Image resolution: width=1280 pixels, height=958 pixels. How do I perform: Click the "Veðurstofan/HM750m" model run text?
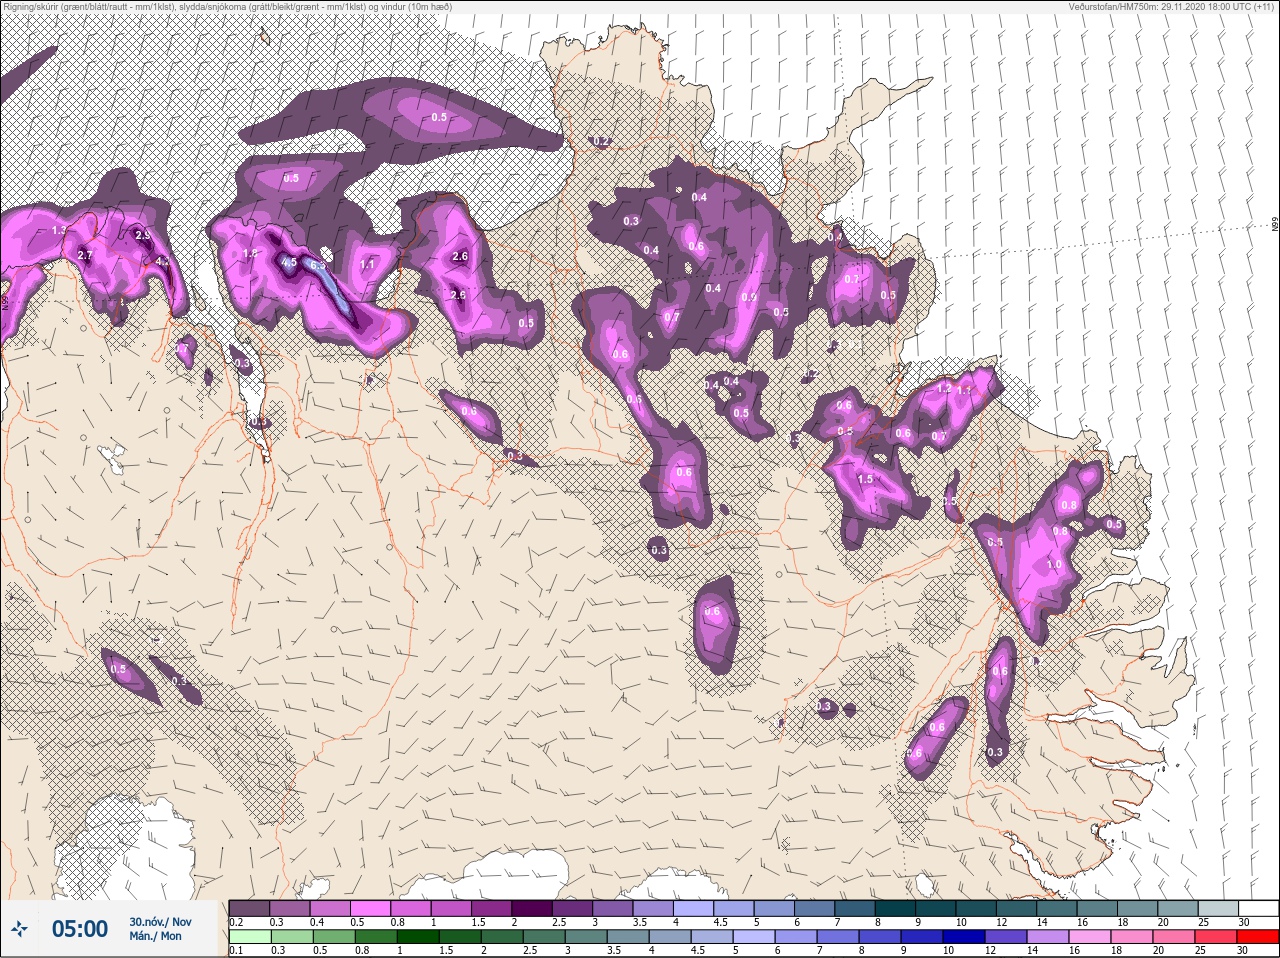1170,7
